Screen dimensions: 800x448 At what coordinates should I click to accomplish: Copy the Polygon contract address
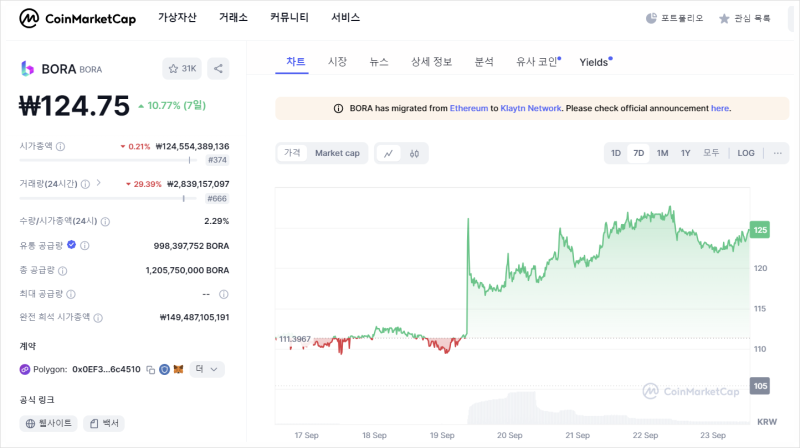pyautogui.click(x=150, y=369)
